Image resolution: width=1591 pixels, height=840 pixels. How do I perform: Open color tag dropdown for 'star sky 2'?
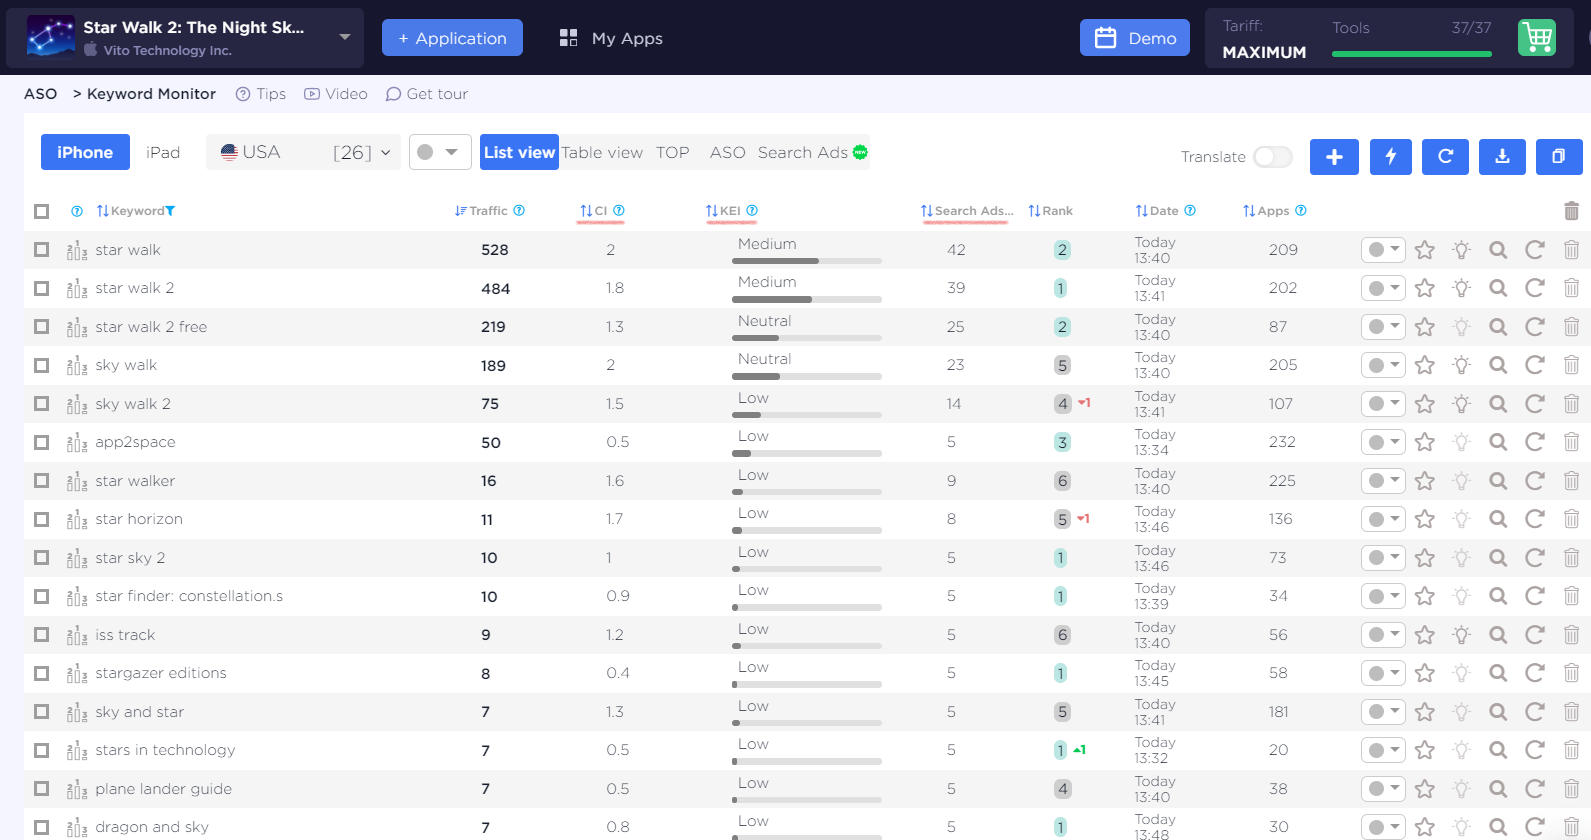[x=1383, y=558]
